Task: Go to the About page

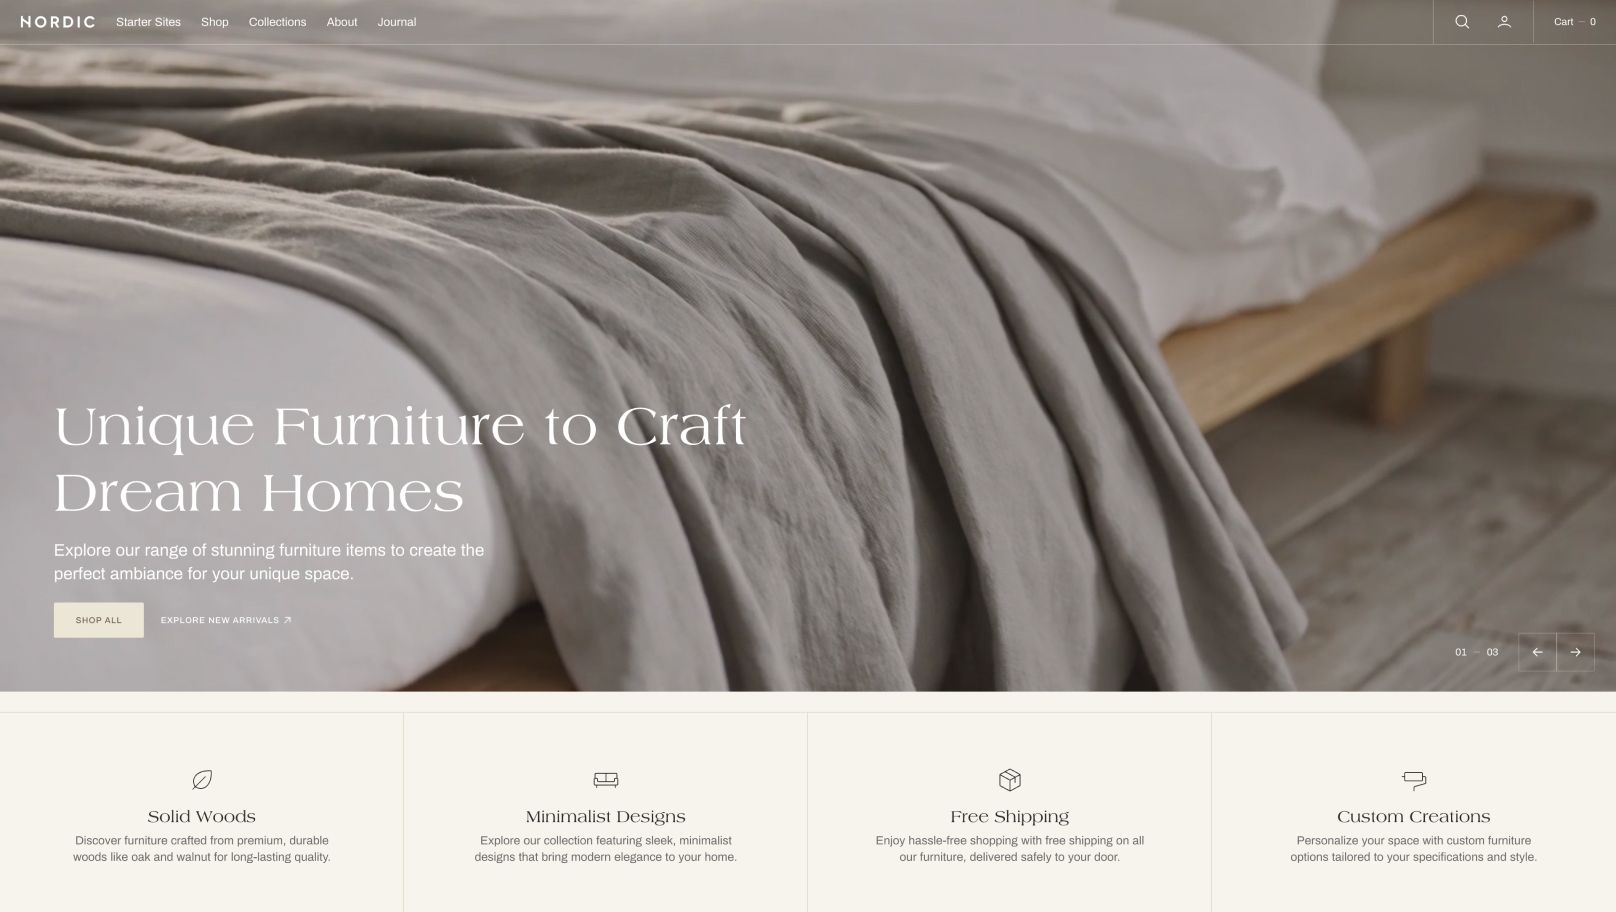Action: pos(342,22)
